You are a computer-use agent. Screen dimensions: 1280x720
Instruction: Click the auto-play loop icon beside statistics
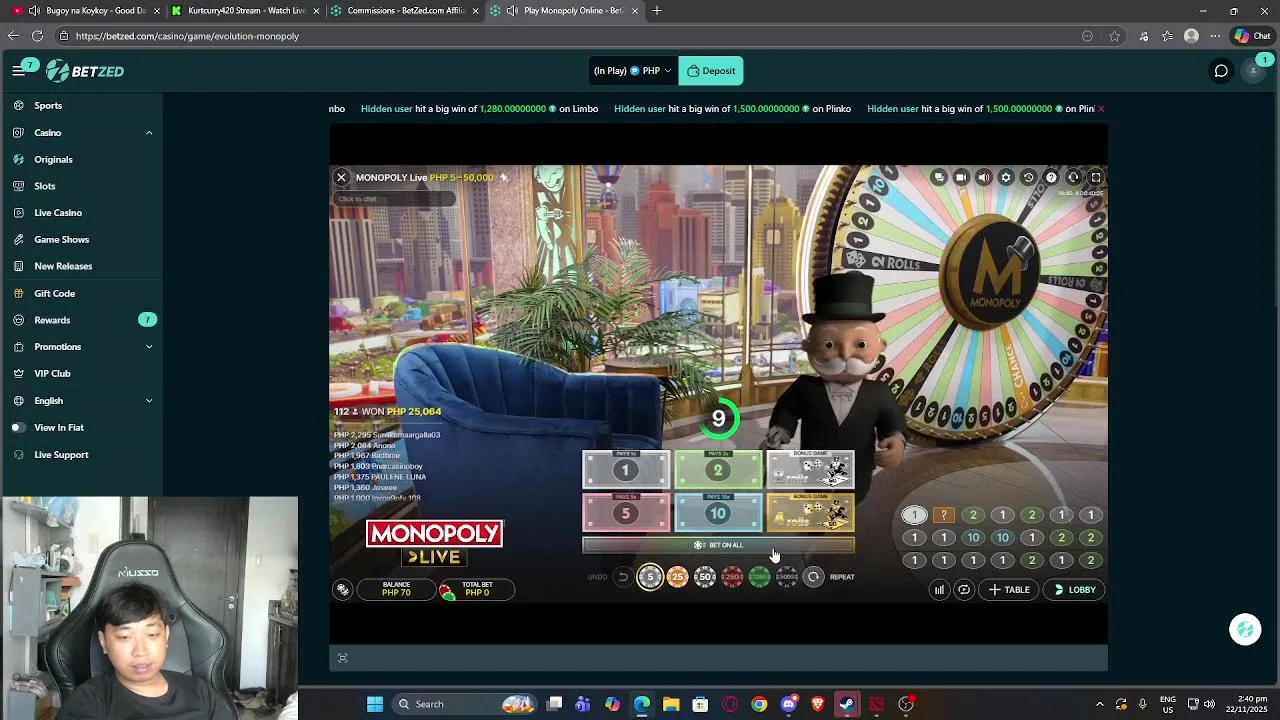[964, 590]
